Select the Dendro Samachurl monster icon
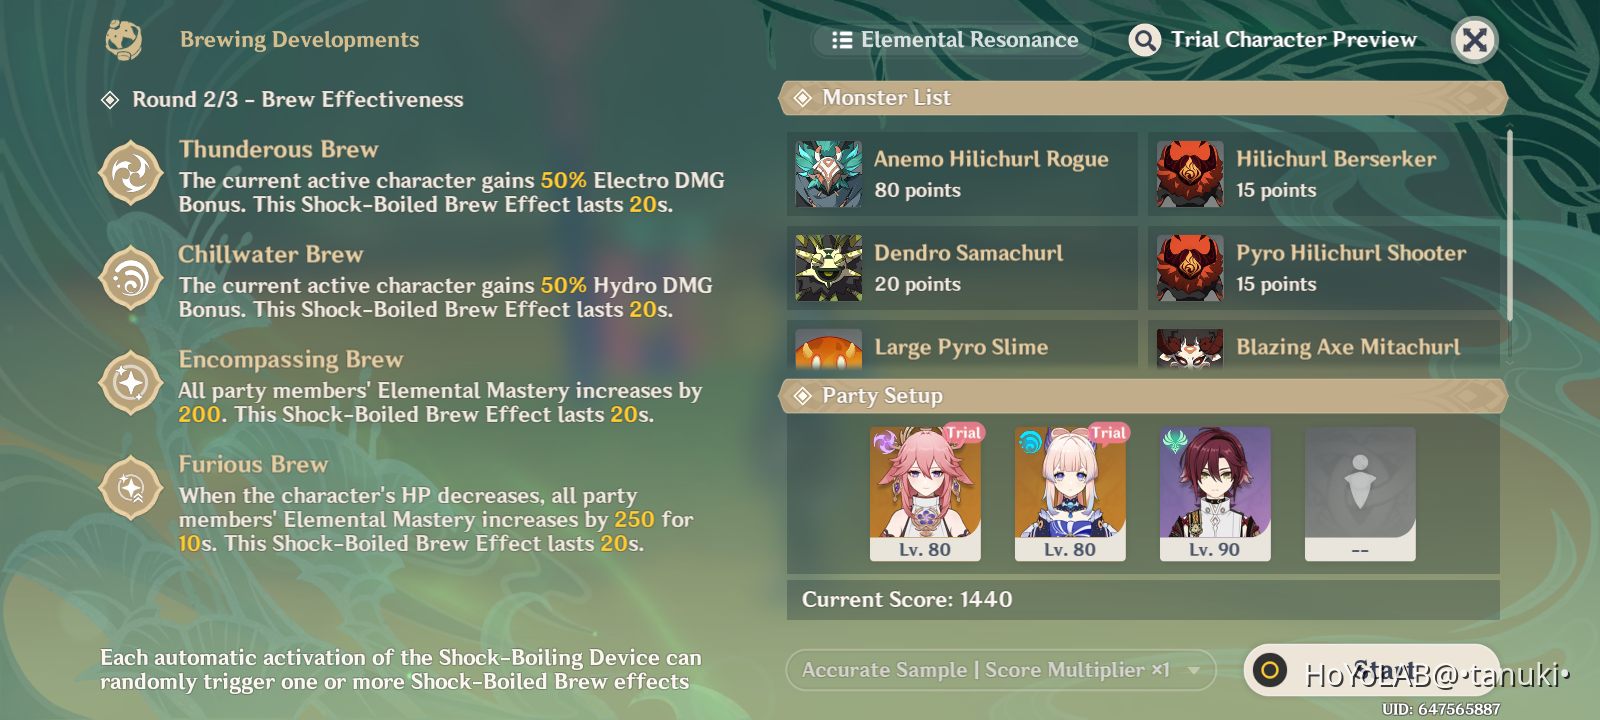The height and width of the screenshot is (720, 1600). [828, 267]
